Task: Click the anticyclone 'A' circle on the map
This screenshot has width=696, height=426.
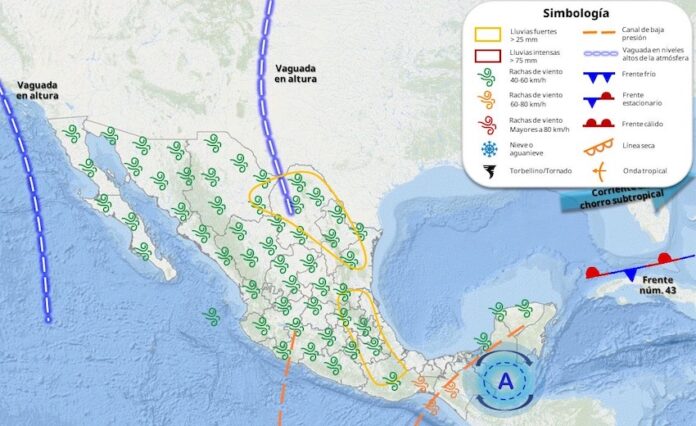Action: click(x=506, y=380)
